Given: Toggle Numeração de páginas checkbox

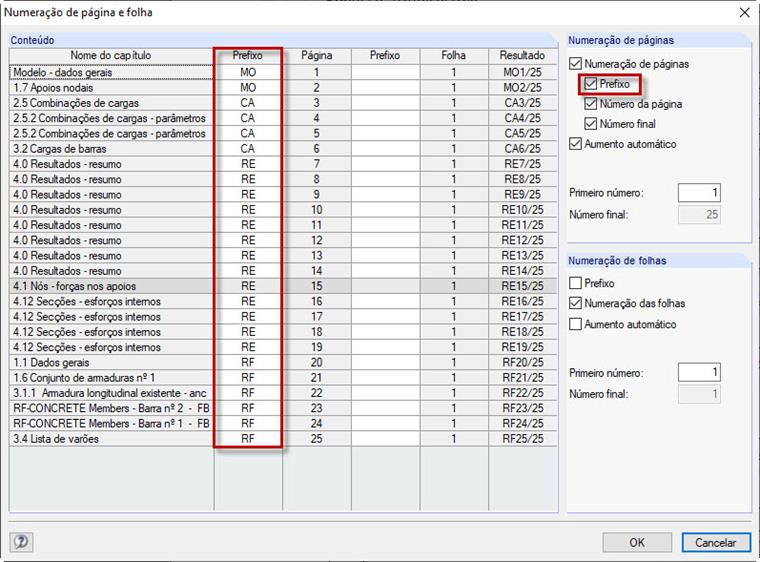Looking at the screenshot, I should tap(575, 64).
